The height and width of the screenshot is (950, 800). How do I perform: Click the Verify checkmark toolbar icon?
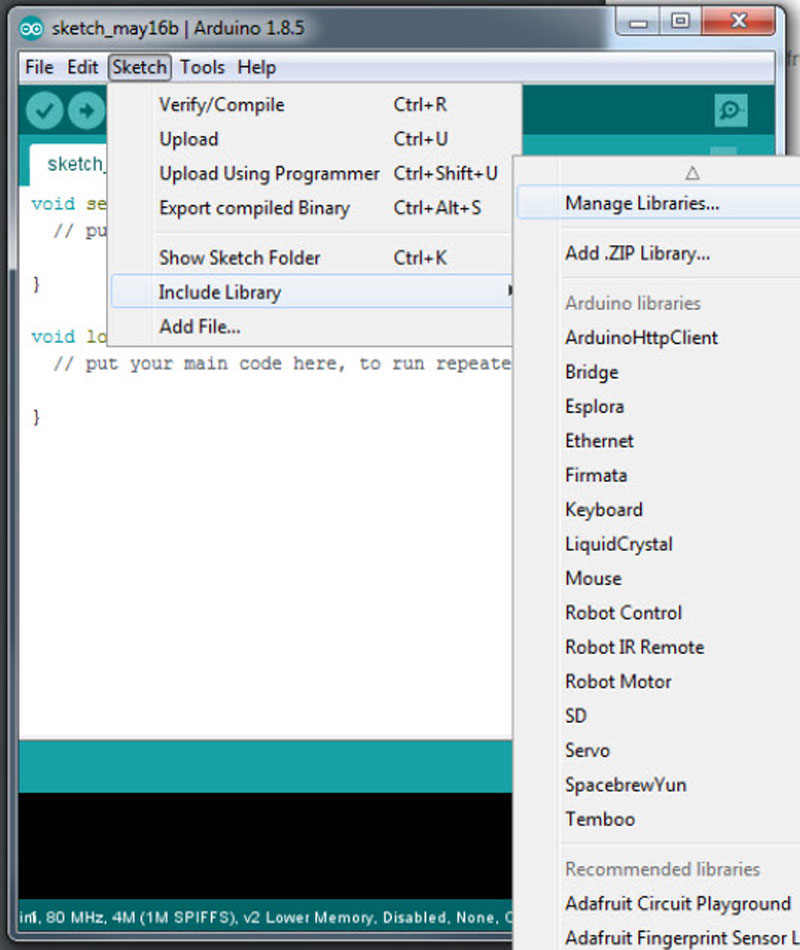pos(43,110)
